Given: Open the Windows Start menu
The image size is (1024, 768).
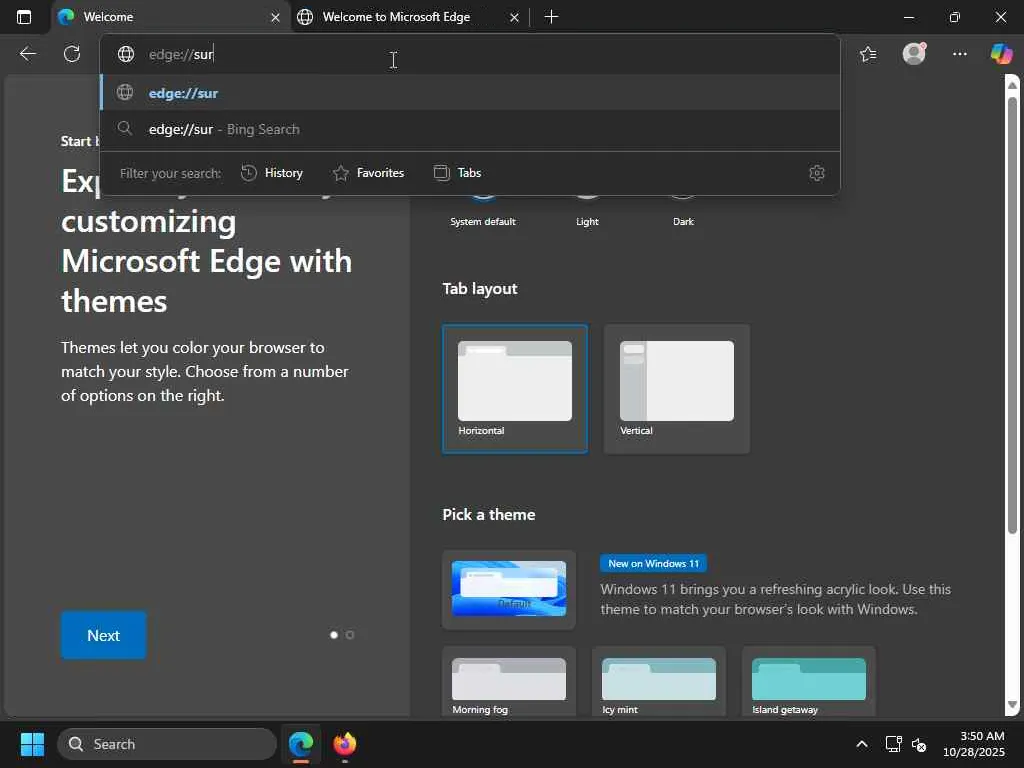Looking at the screenshot, I should pyautogui.click(x=32, y=744).
